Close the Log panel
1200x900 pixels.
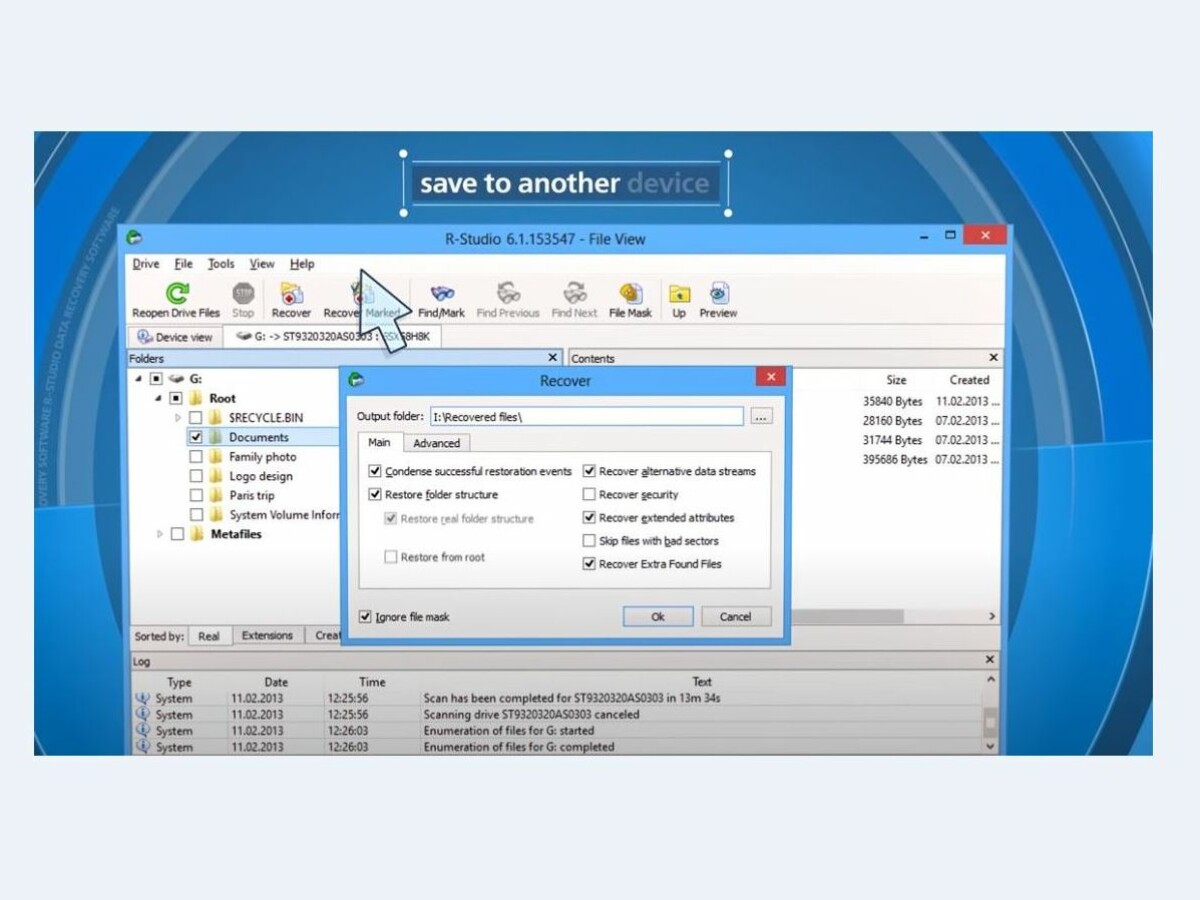pos(990,660)
